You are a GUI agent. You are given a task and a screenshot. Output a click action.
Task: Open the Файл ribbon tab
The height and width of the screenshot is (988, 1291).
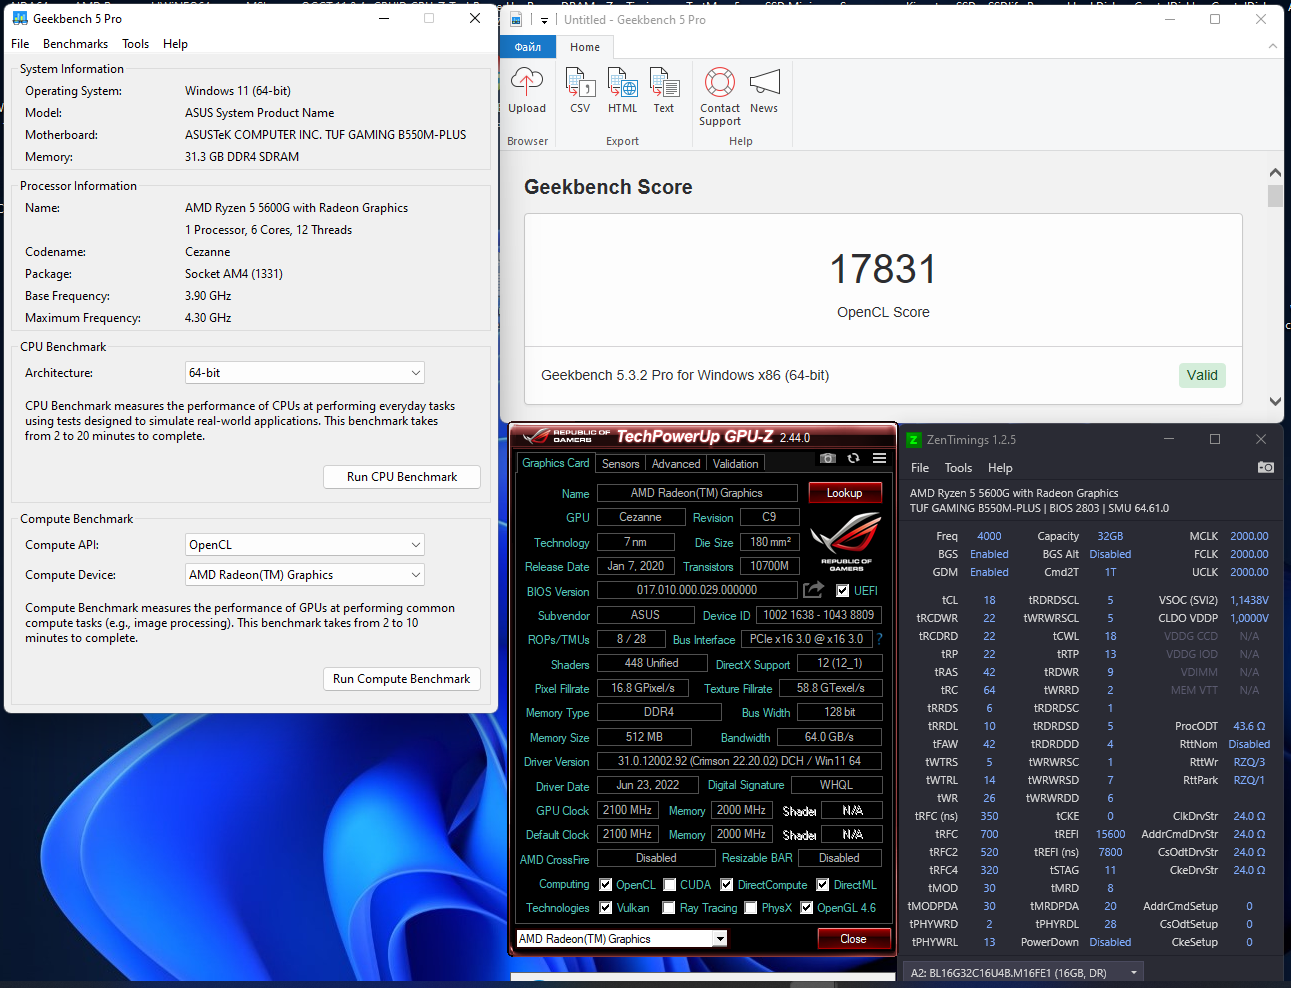coord(528,47)
